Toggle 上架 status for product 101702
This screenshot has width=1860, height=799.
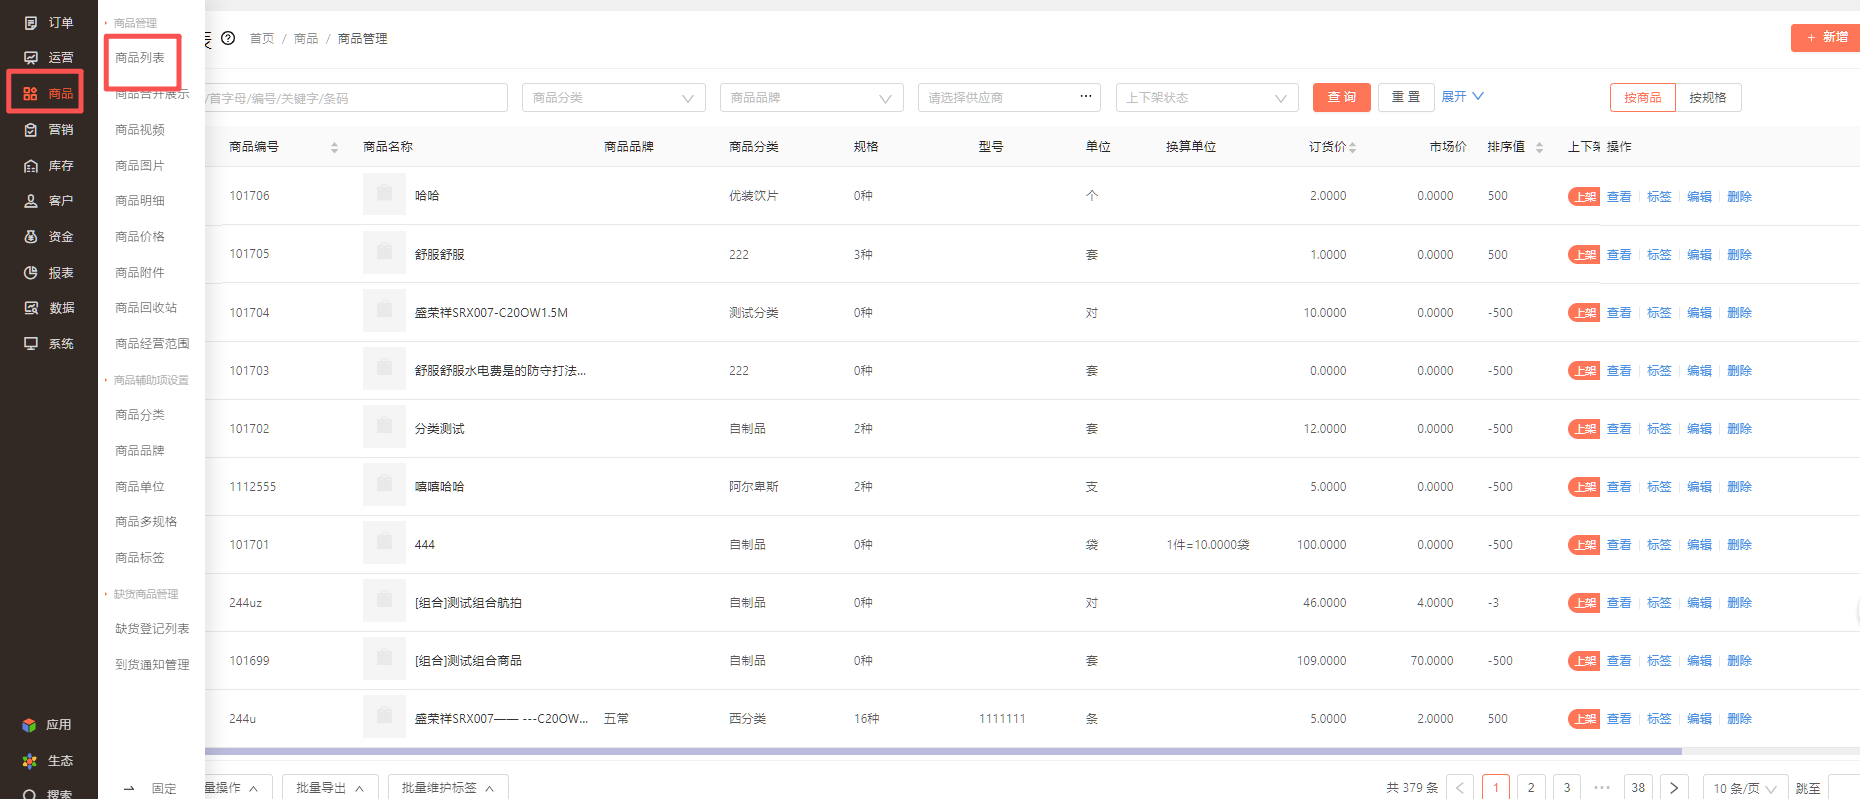pos(1584,429)
